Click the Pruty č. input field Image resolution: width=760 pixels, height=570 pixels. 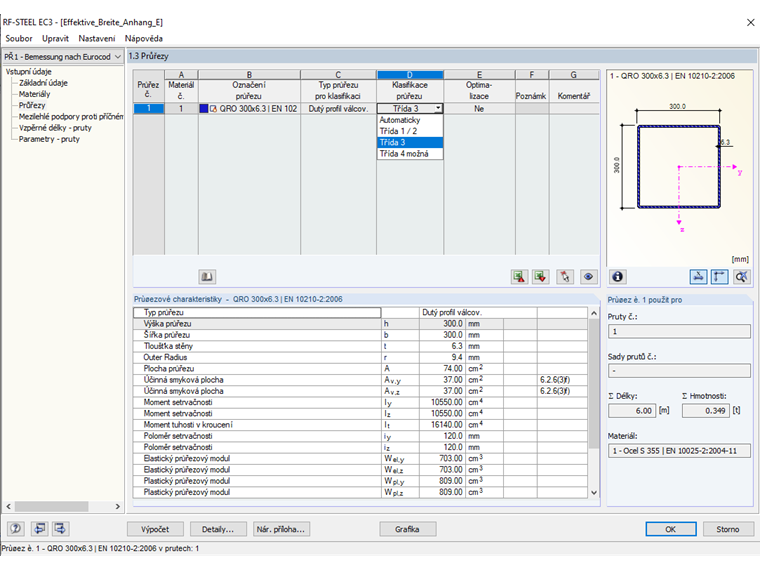pos(679,332)
